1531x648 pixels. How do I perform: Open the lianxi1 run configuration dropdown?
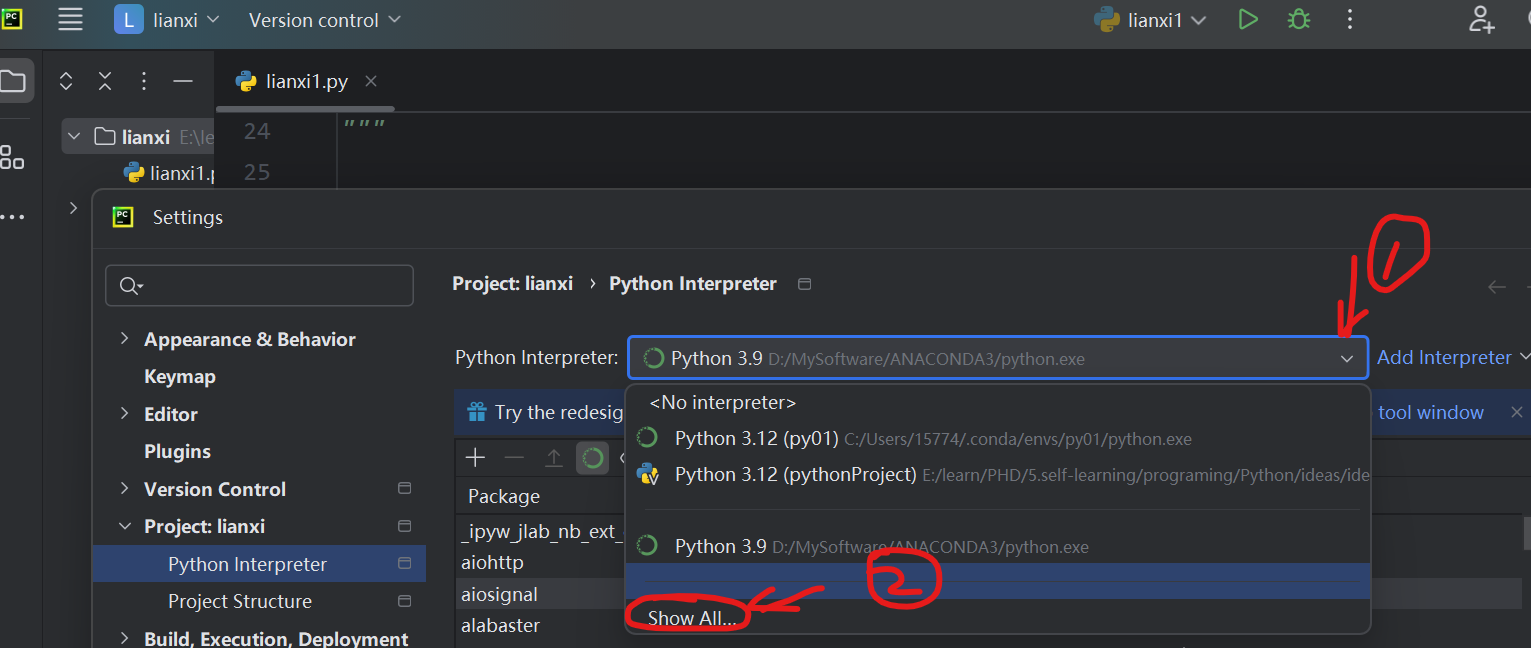click(1150, 20)
